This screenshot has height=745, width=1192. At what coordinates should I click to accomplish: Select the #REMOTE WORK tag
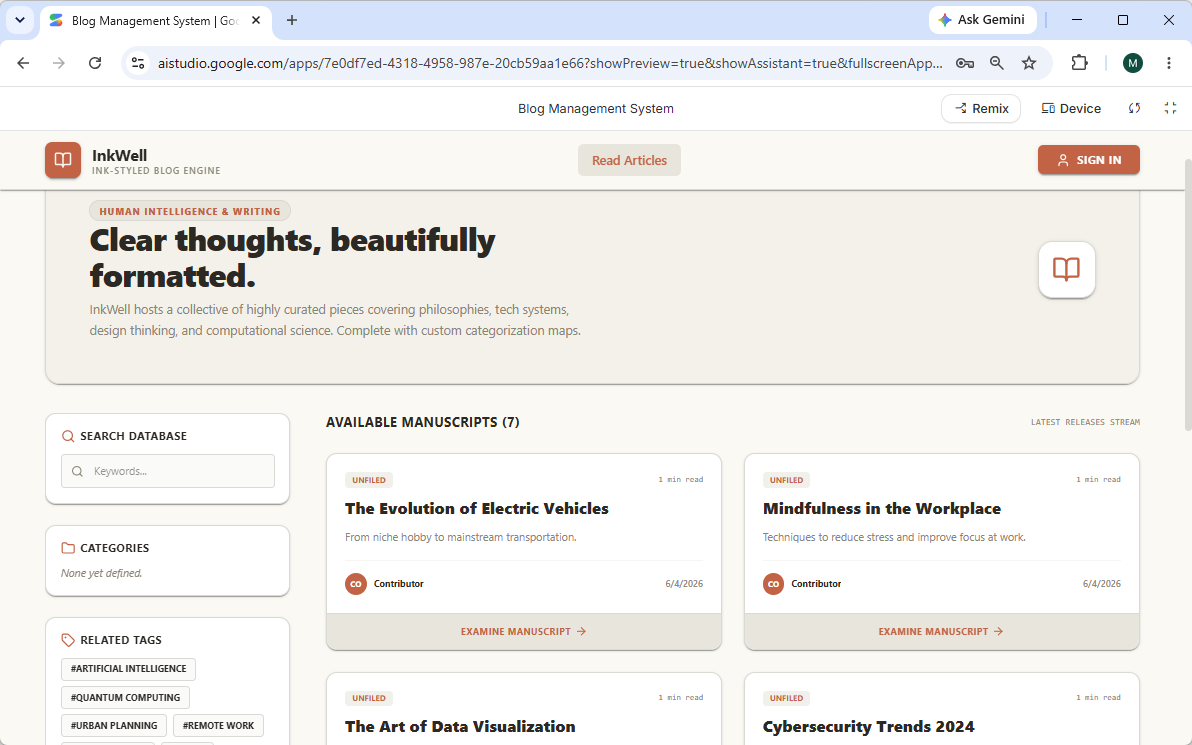218,725
